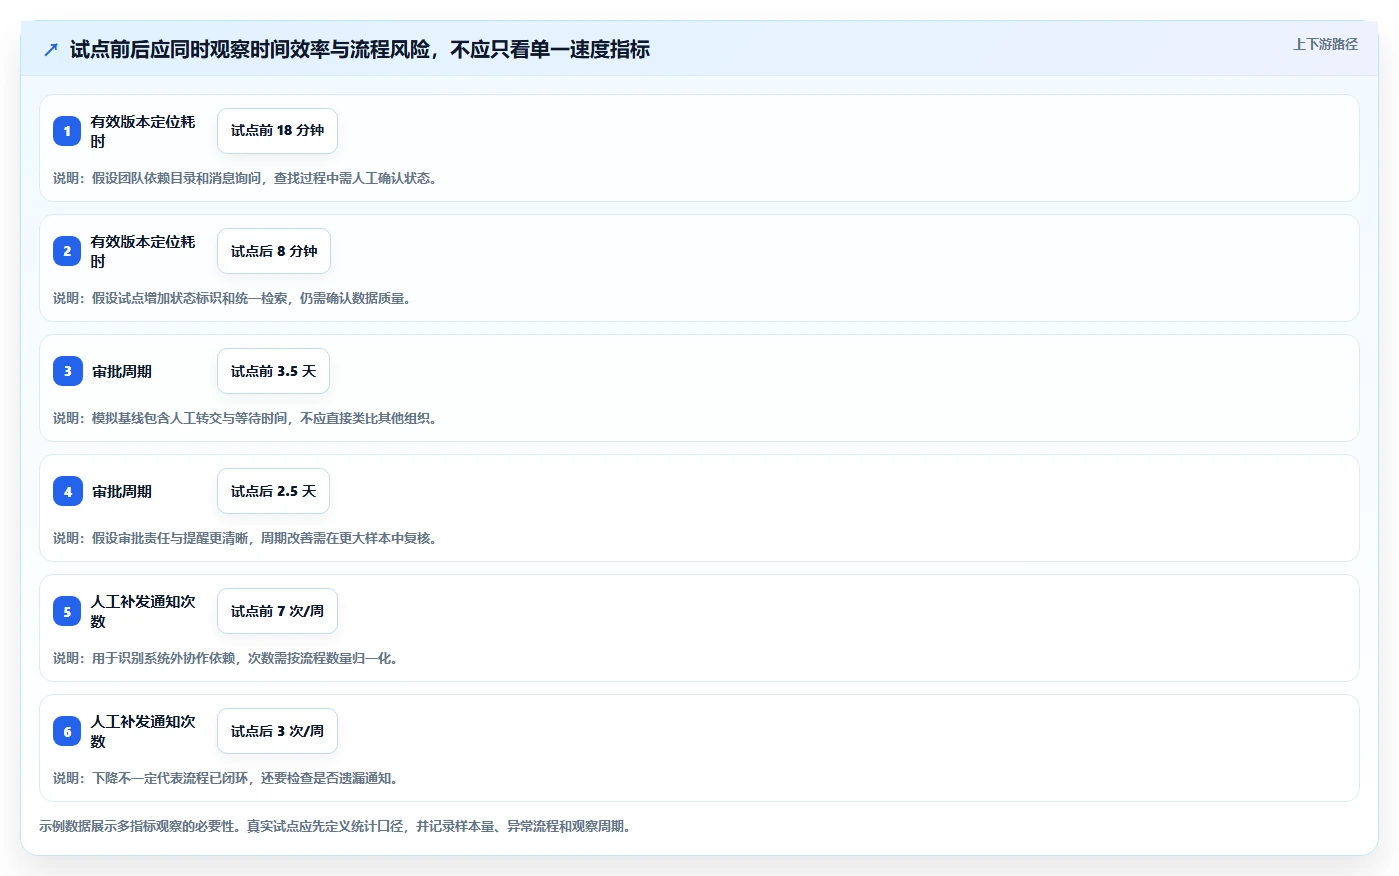Image resolution: width=1399 pixels, height=876 pixels.
Task: Click the 试点后 3 次/周 value chip
Action: coord(277,731)
